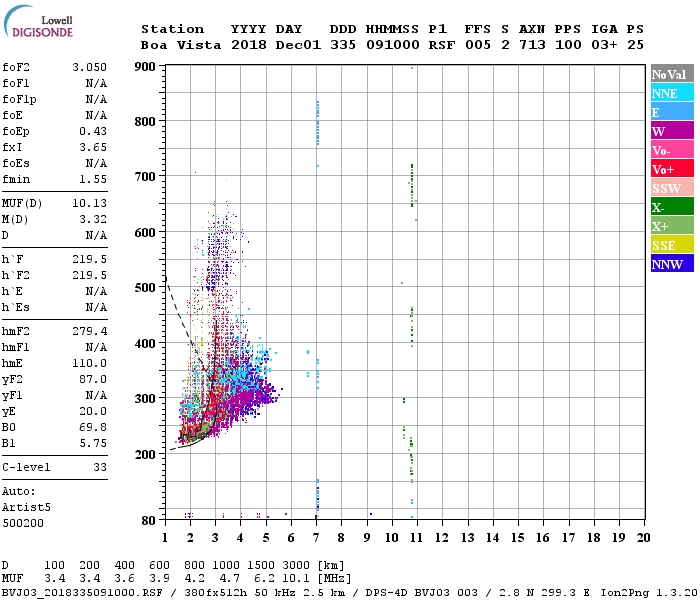
Task: Select the E blue legend swatch
Action: click(x=672, y=112)
